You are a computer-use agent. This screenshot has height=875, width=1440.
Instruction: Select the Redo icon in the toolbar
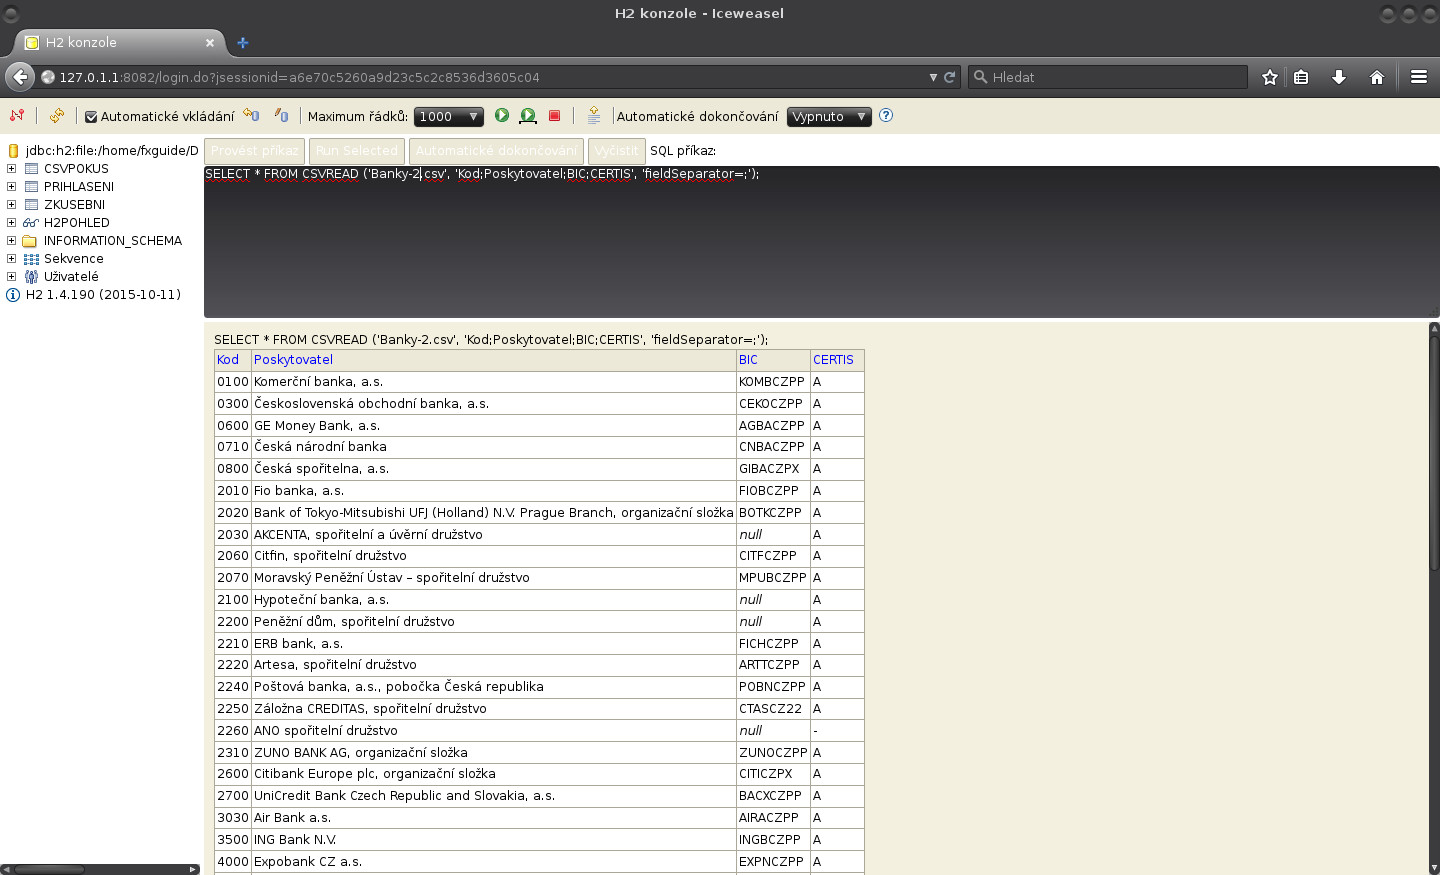click(x=280, y=115)
